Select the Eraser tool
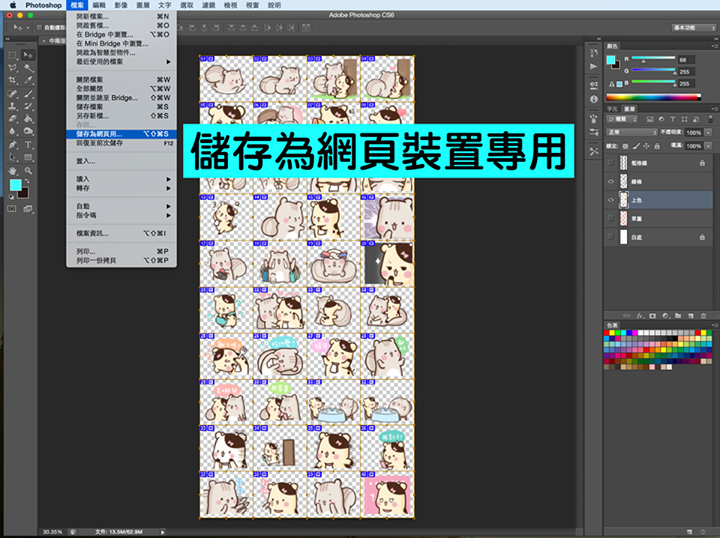The height and width of the screenshot is (538, 720). click(x=13, y=118)
